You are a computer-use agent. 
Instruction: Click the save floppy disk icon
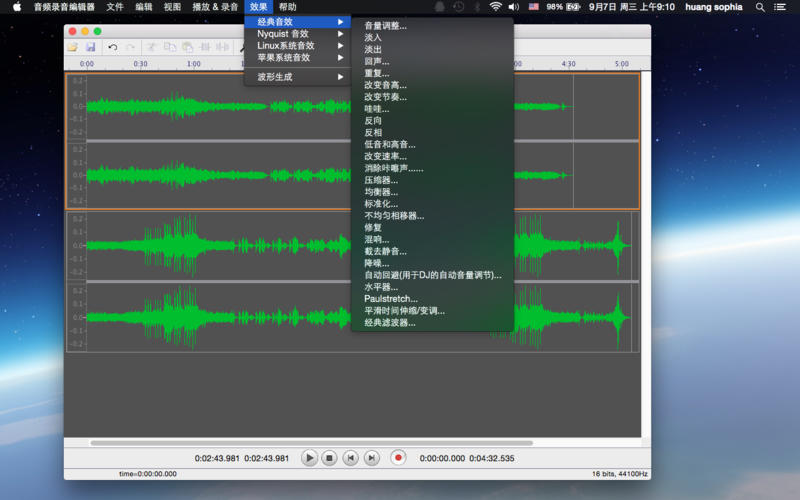(91, 47)
